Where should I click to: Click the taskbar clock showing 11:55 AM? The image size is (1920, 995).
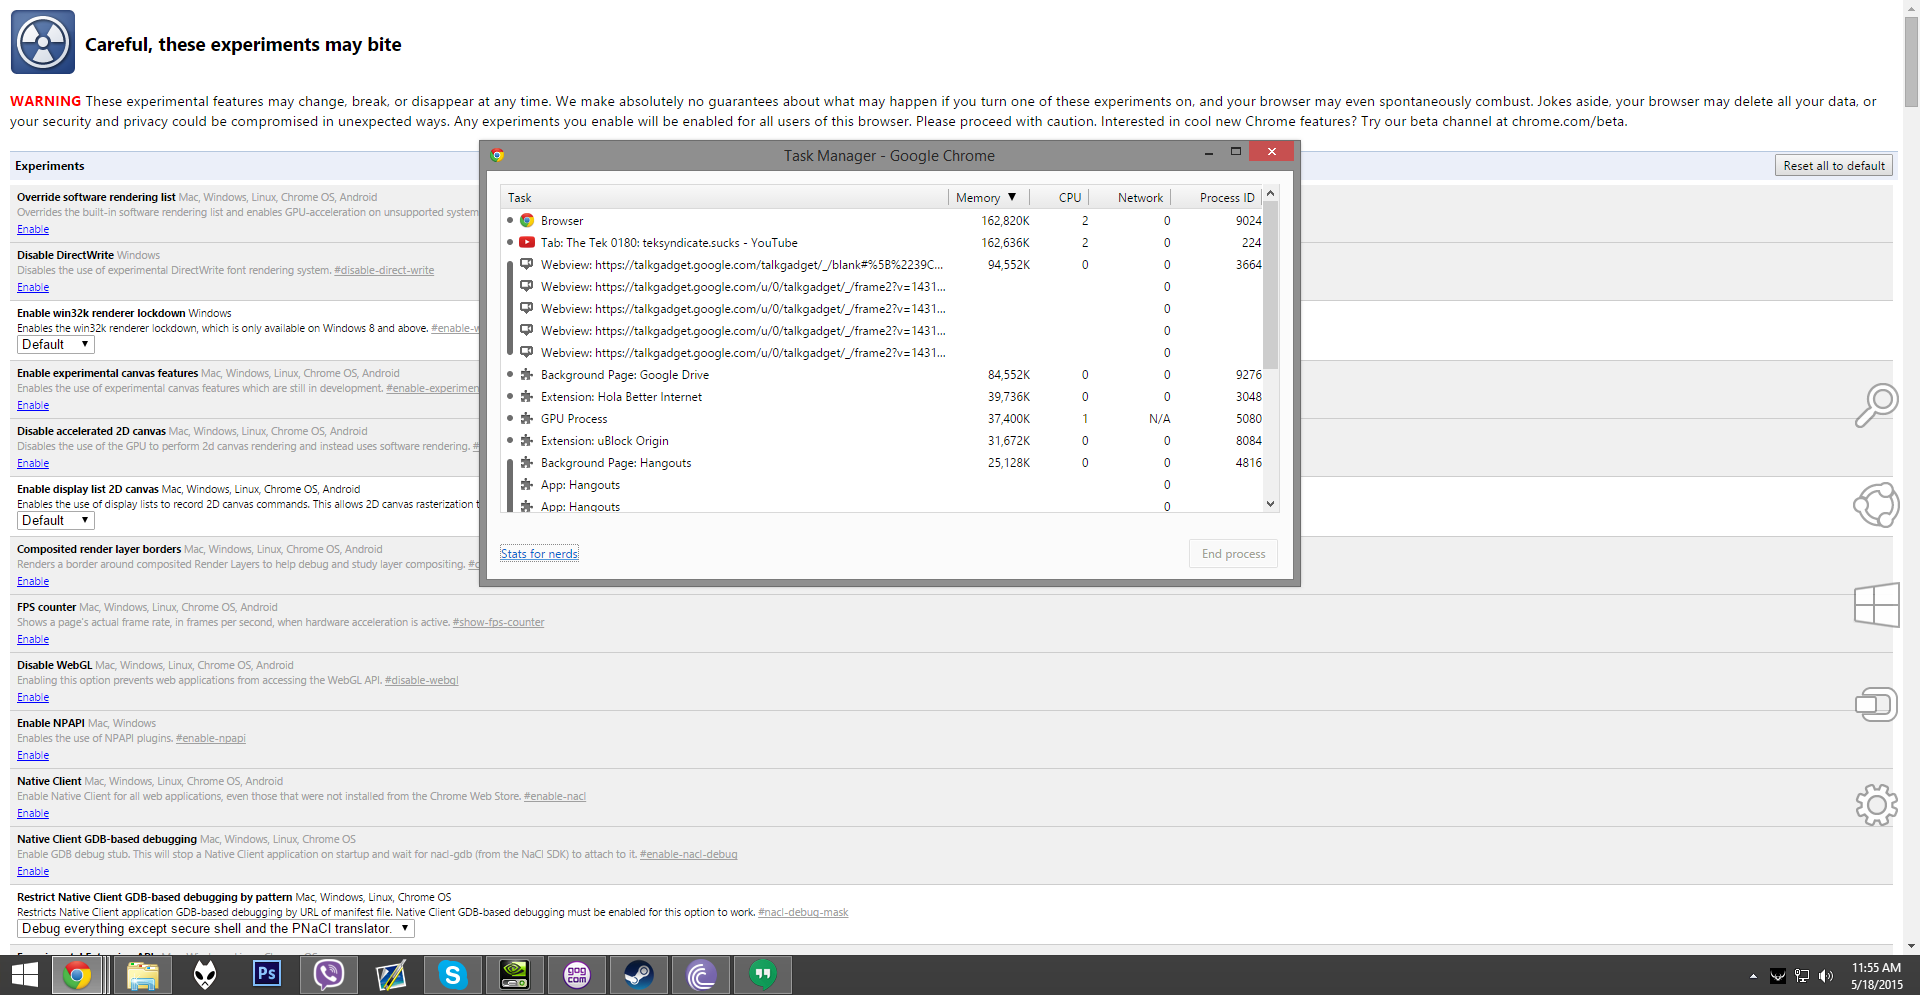[x=1876, y=976]
